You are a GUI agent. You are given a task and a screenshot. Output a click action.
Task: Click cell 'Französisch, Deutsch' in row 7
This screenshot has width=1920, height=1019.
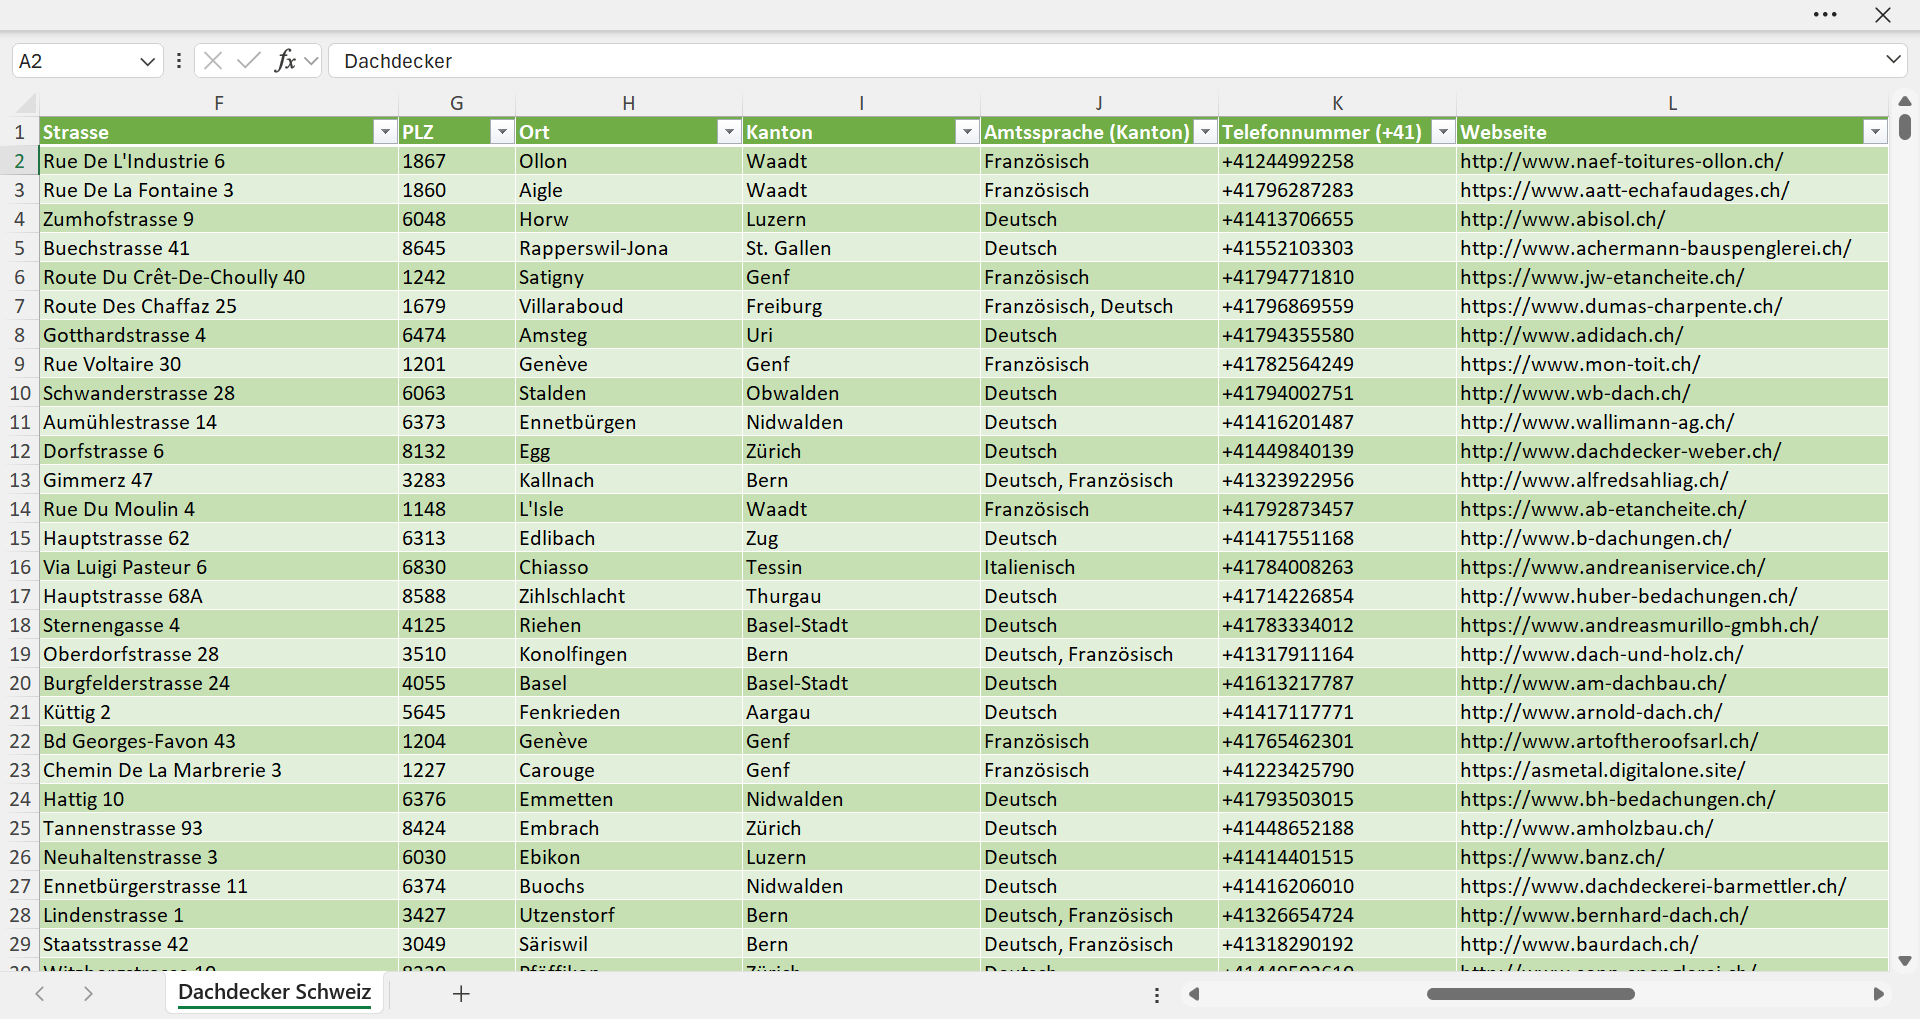[x=1099, y=306]
